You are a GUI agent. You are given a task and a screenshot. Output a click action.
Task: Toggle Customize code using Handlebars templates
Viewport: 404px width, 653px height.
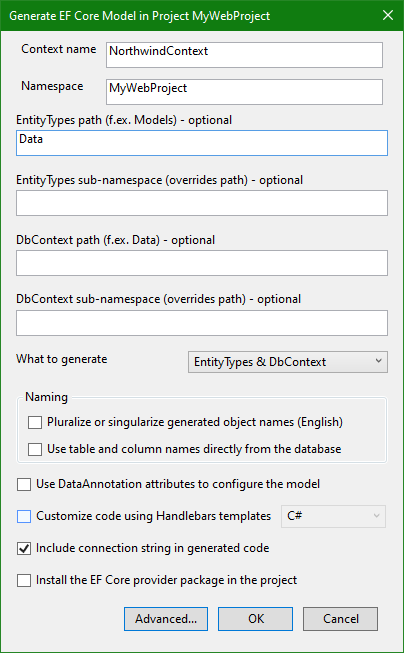point(24,516)
